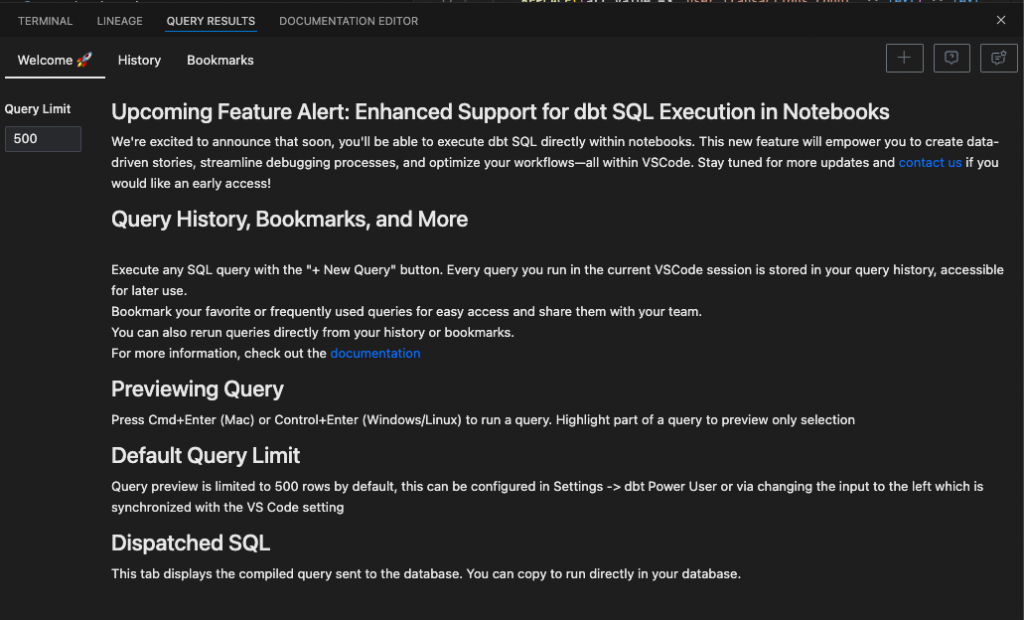1024x620 pixels.
Task: Select the QUERY RESULTS panel tab
Action: [x=210, y=21]
